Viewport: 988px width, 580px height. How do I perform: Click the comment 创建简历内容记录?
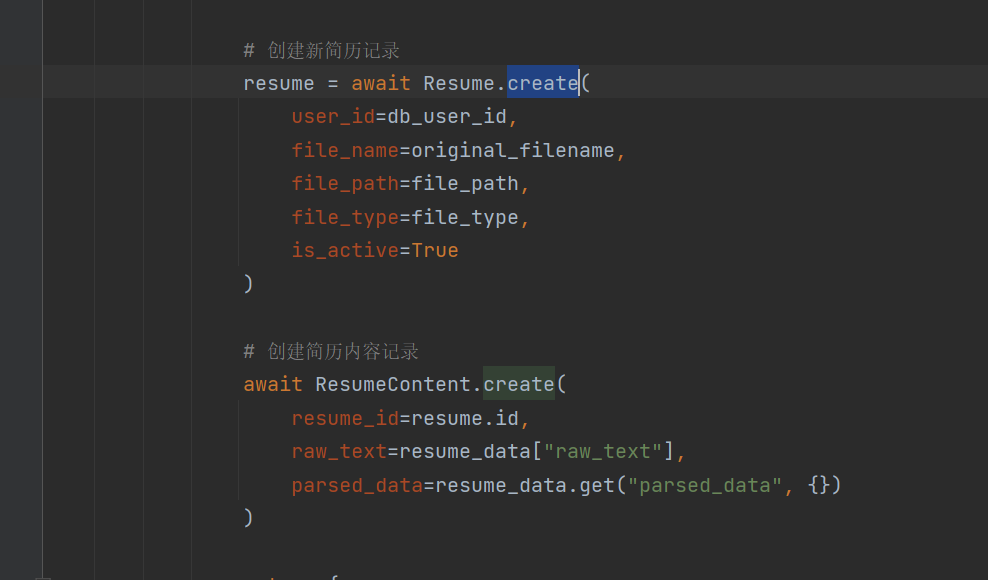(x=343, y=351)
